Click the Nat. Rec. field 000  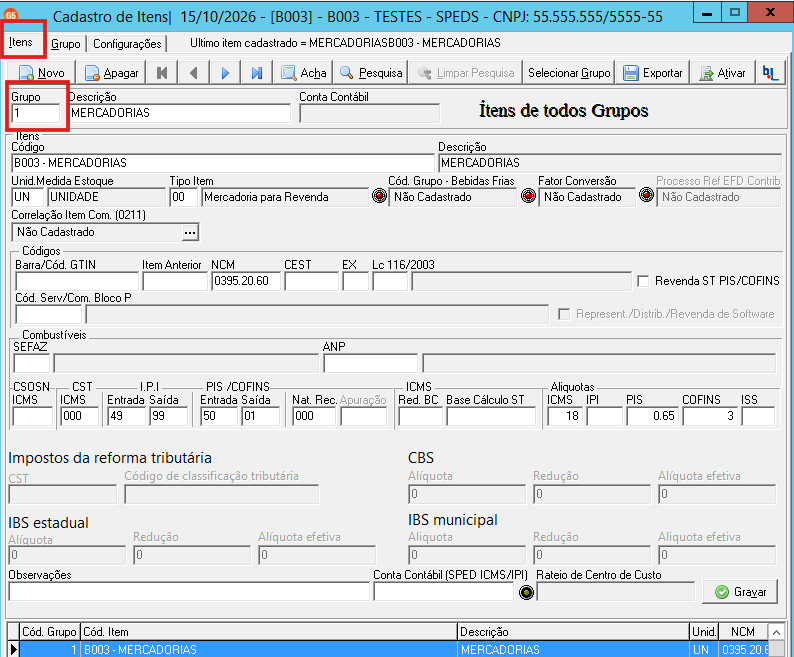tap(314, 416)
